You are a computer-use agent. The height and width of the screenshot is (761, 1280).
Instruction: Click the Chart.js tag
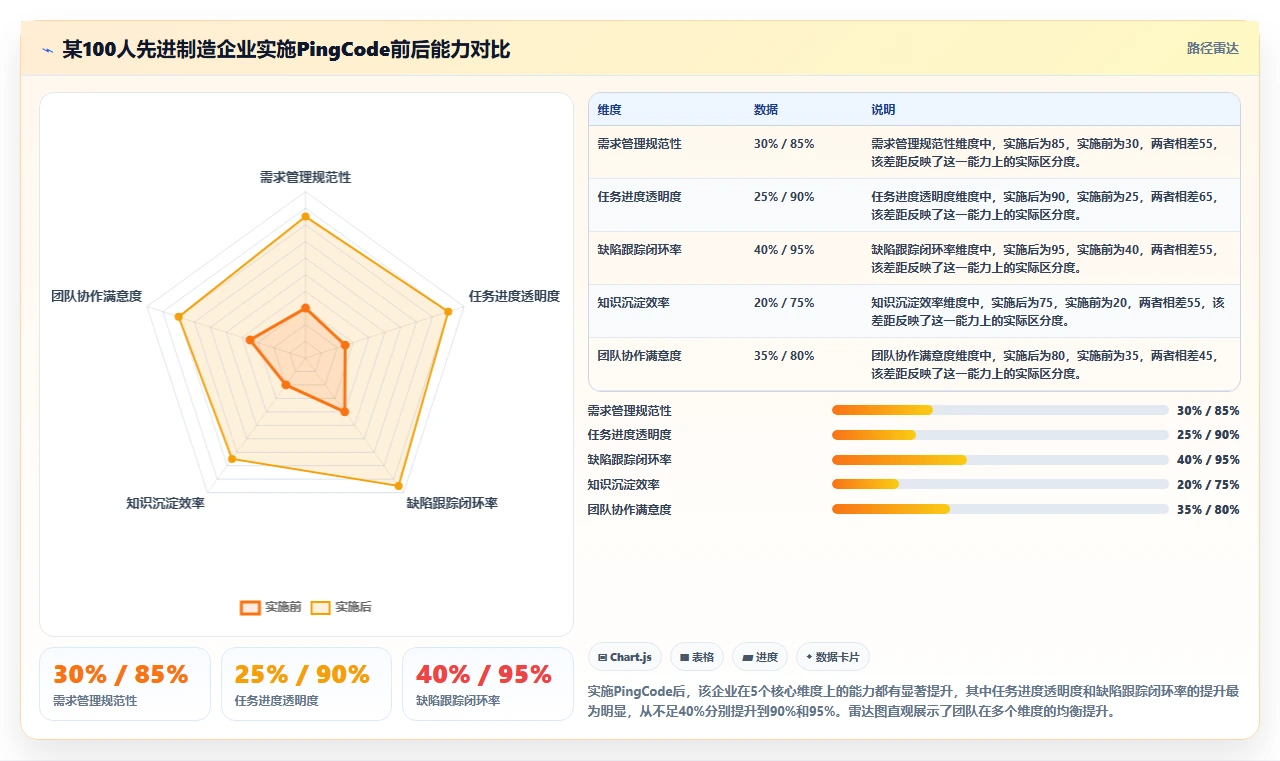pyautogui.click(x=625, y=657)
